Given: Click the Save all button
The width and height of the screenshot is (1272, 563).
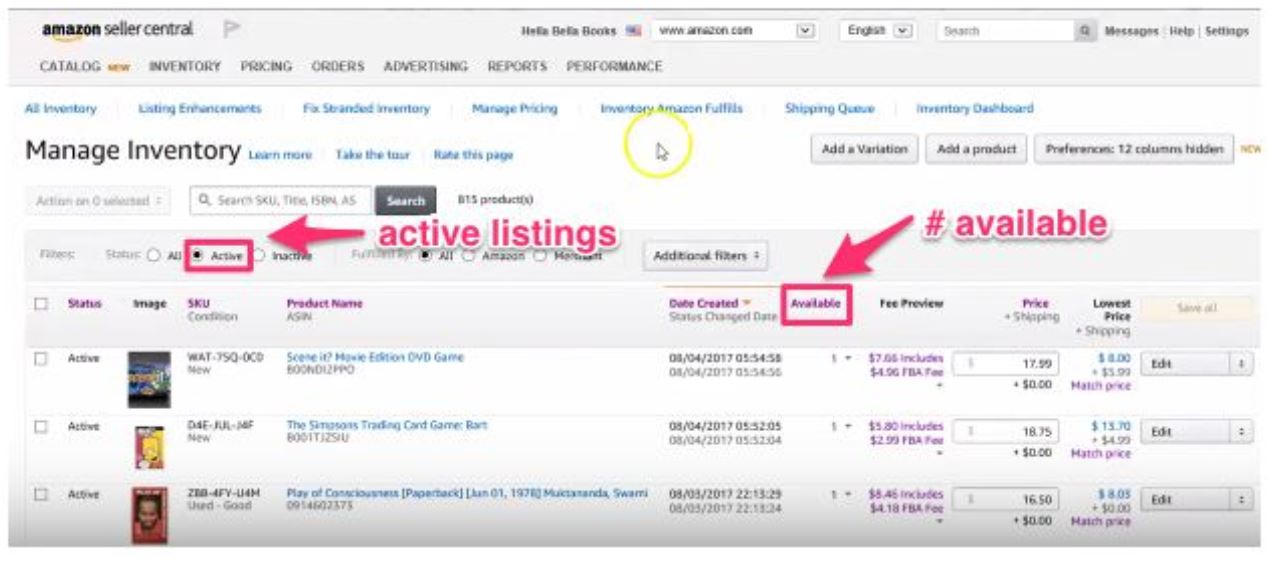Looking at the screenshot, I should point(1196,309).
